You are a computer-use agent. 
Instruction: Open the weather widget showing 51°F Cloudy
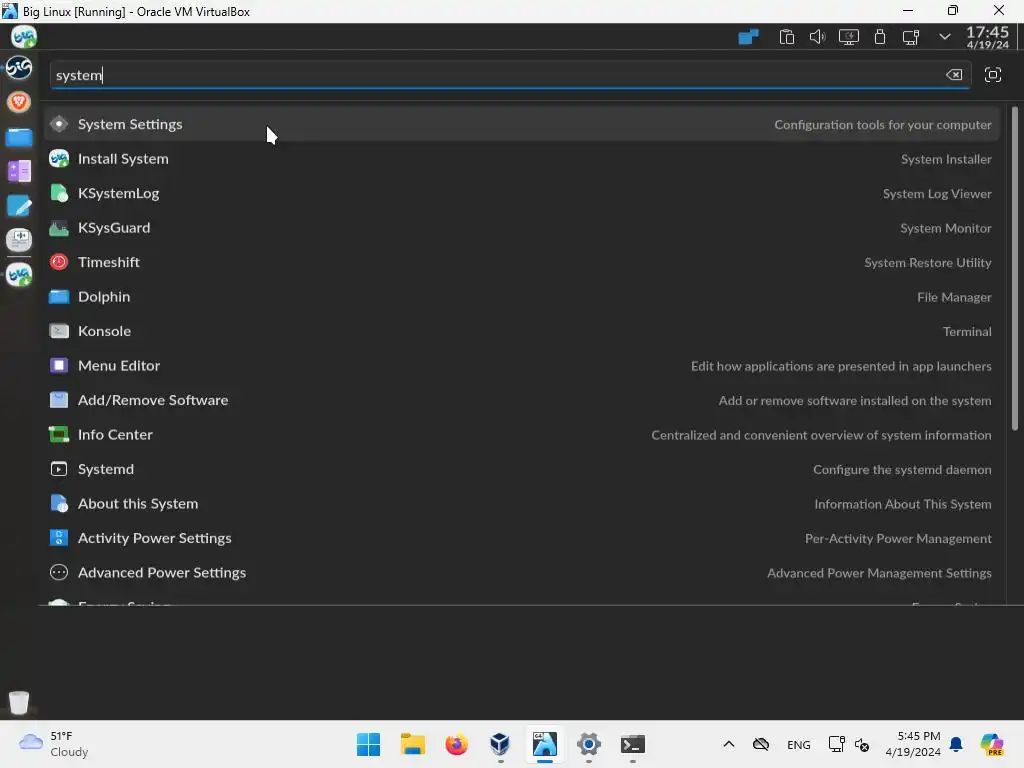(54, 744)
